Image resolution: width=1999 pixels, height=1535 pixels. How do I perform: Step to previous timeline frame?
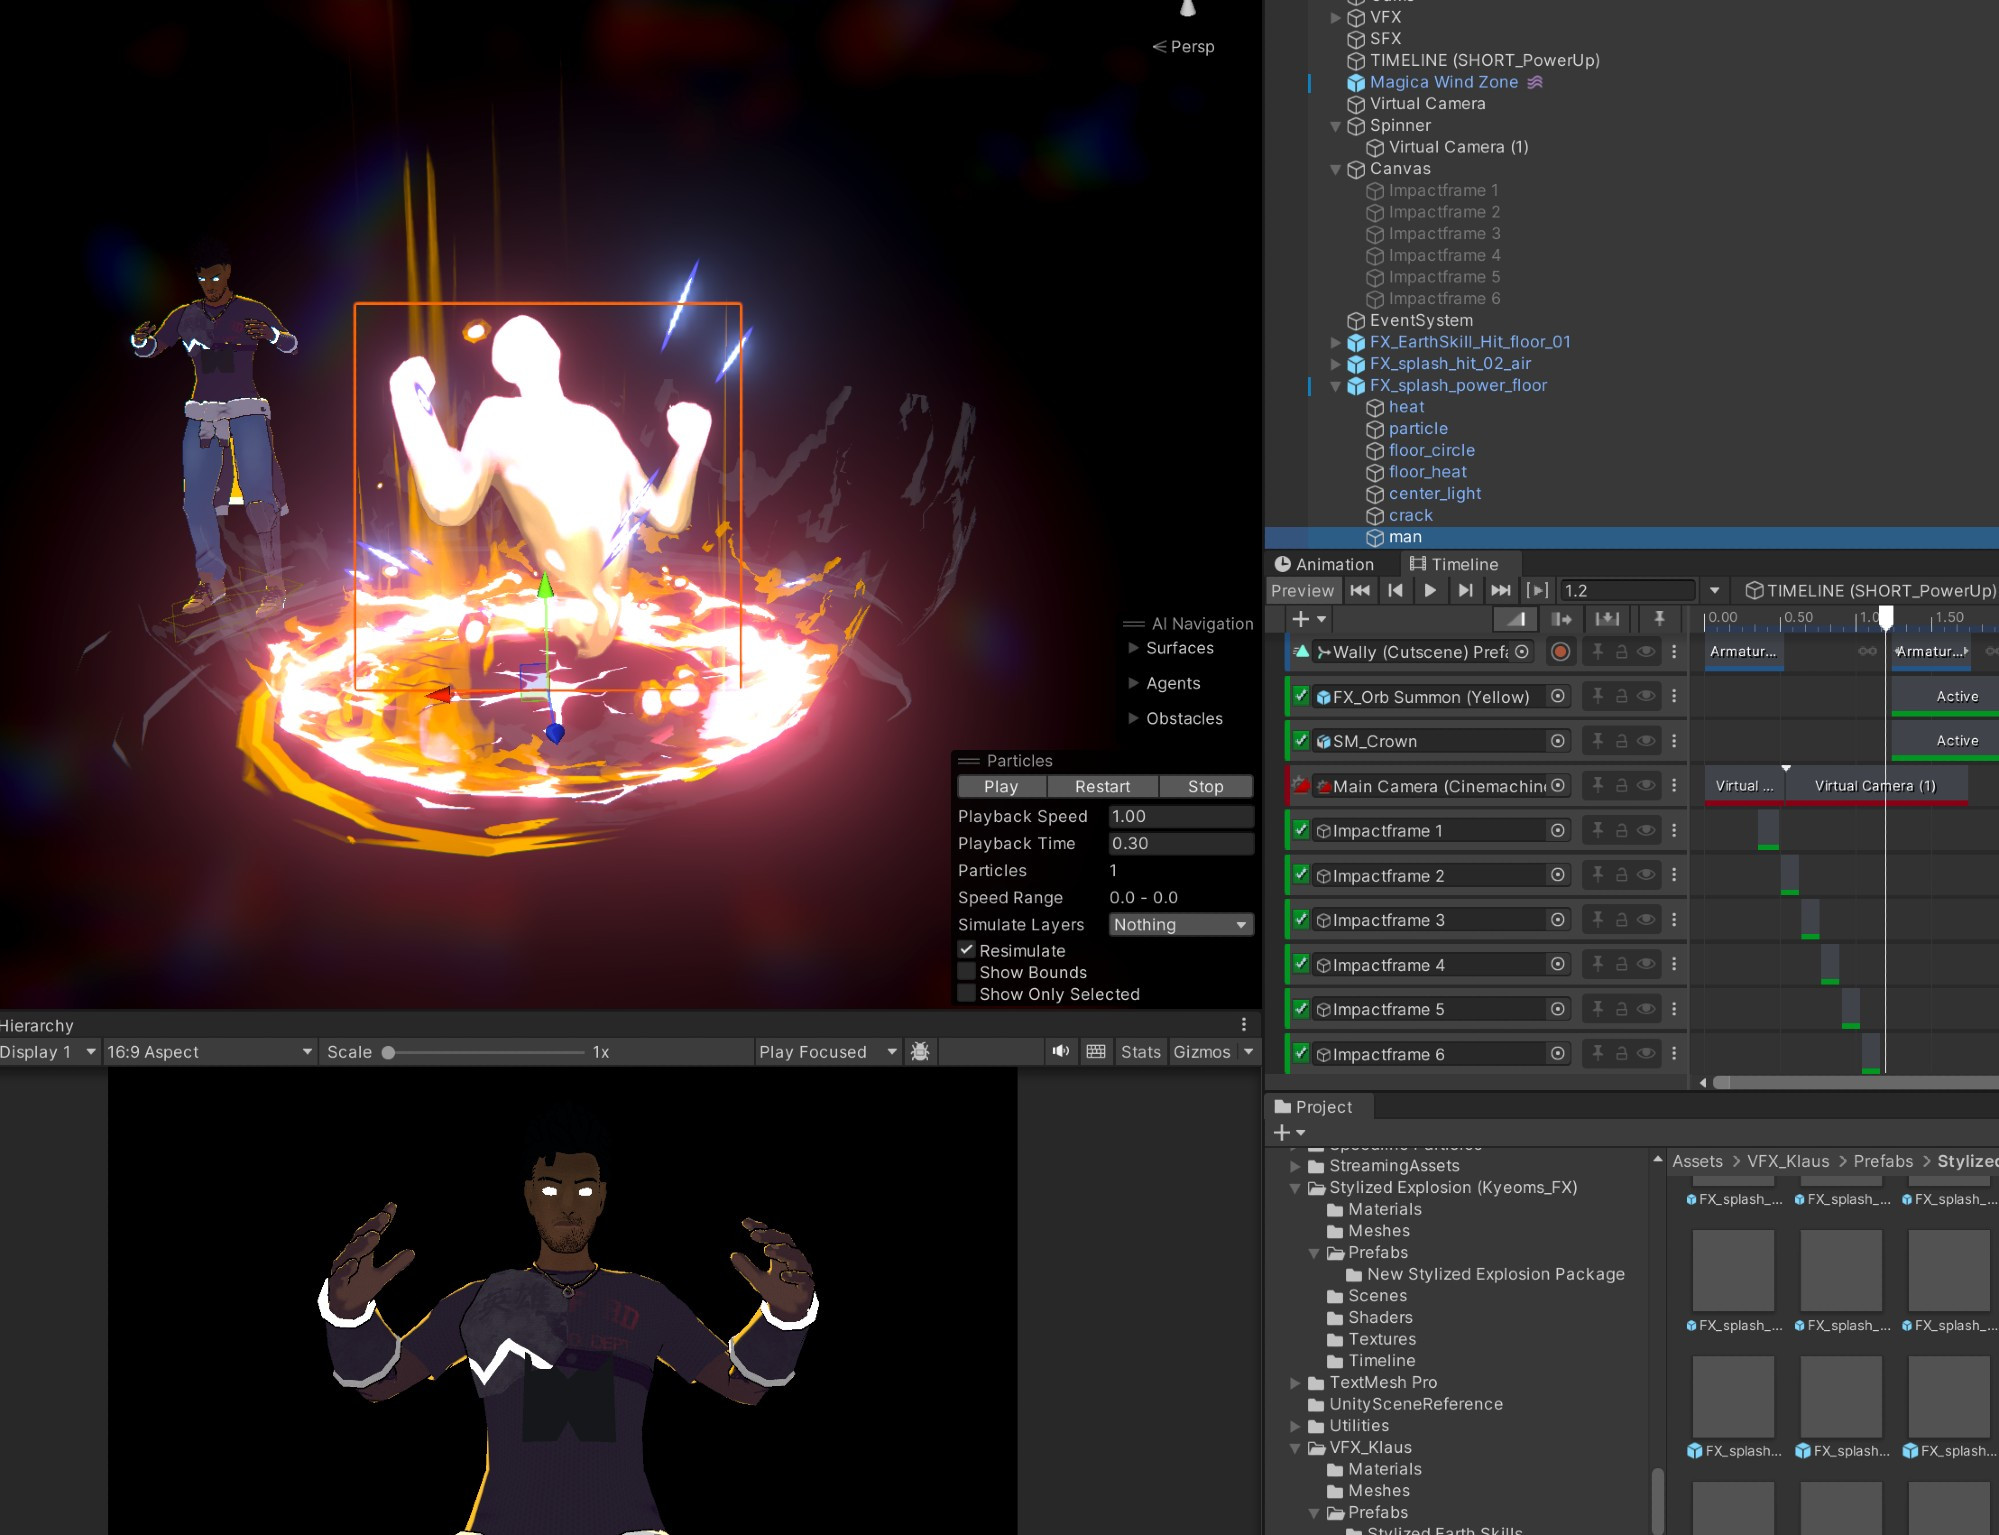pos(1395,591)
